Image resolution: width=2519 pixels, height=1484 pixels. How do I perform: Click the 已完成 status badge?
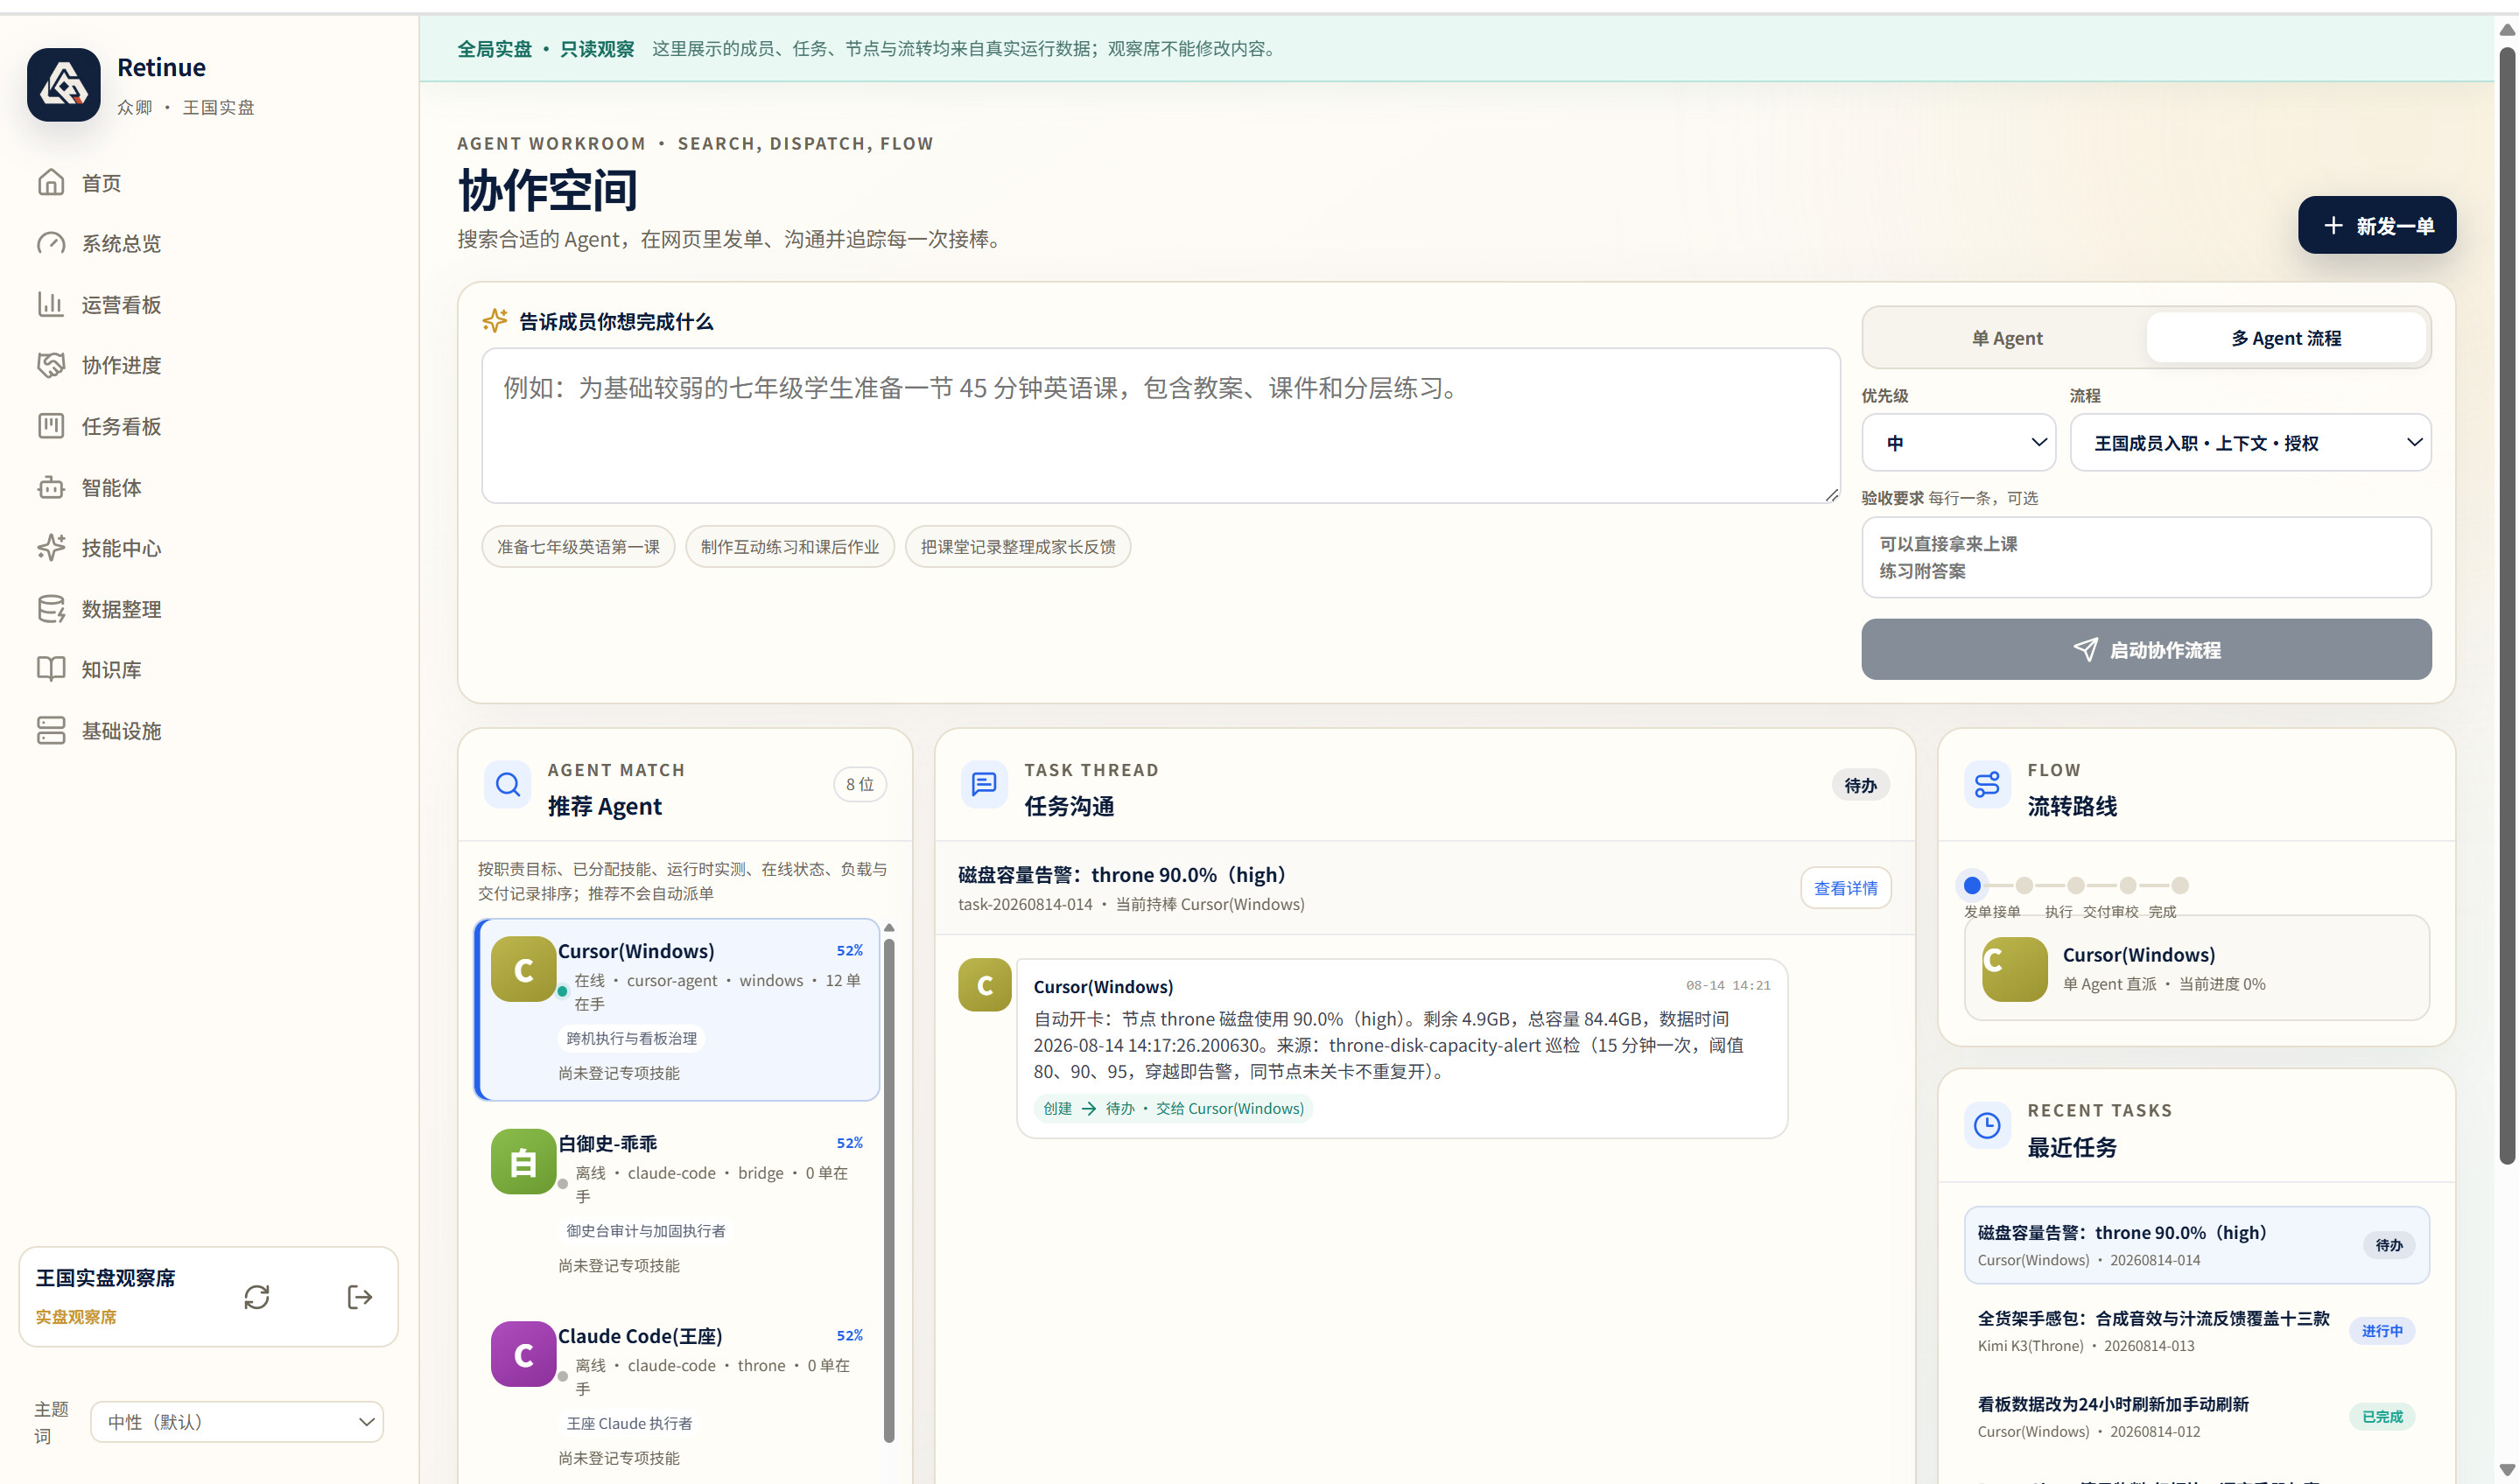(2381, 1417)
